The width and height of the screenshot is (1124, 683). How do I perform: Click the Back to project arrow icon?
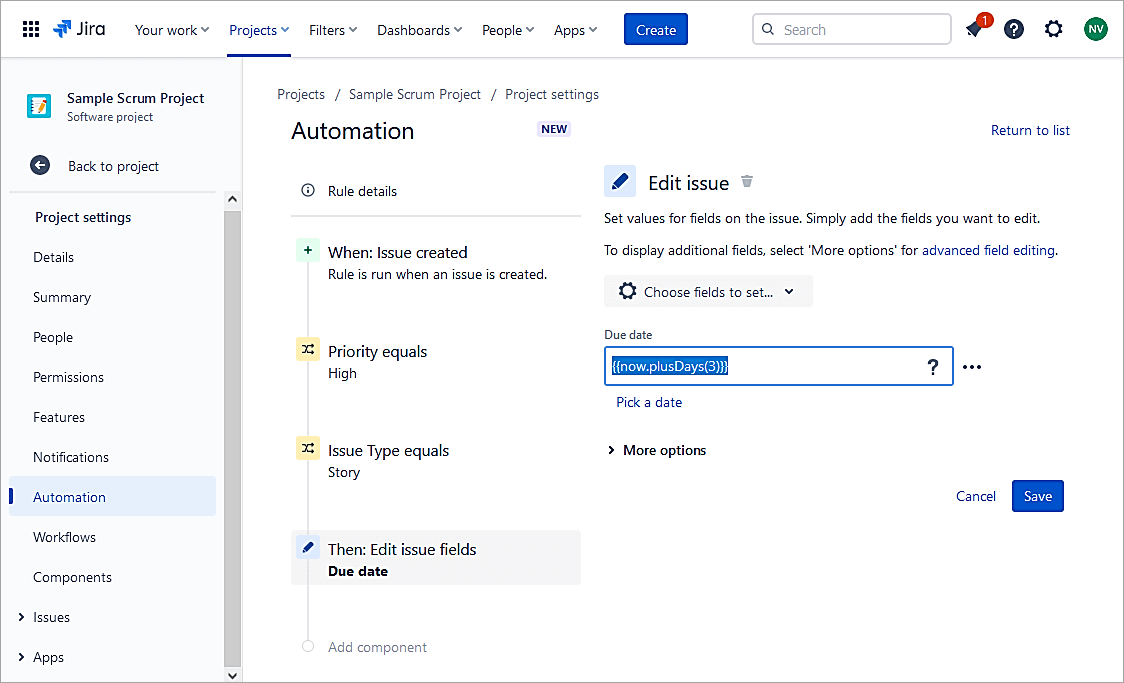[40, 166]
